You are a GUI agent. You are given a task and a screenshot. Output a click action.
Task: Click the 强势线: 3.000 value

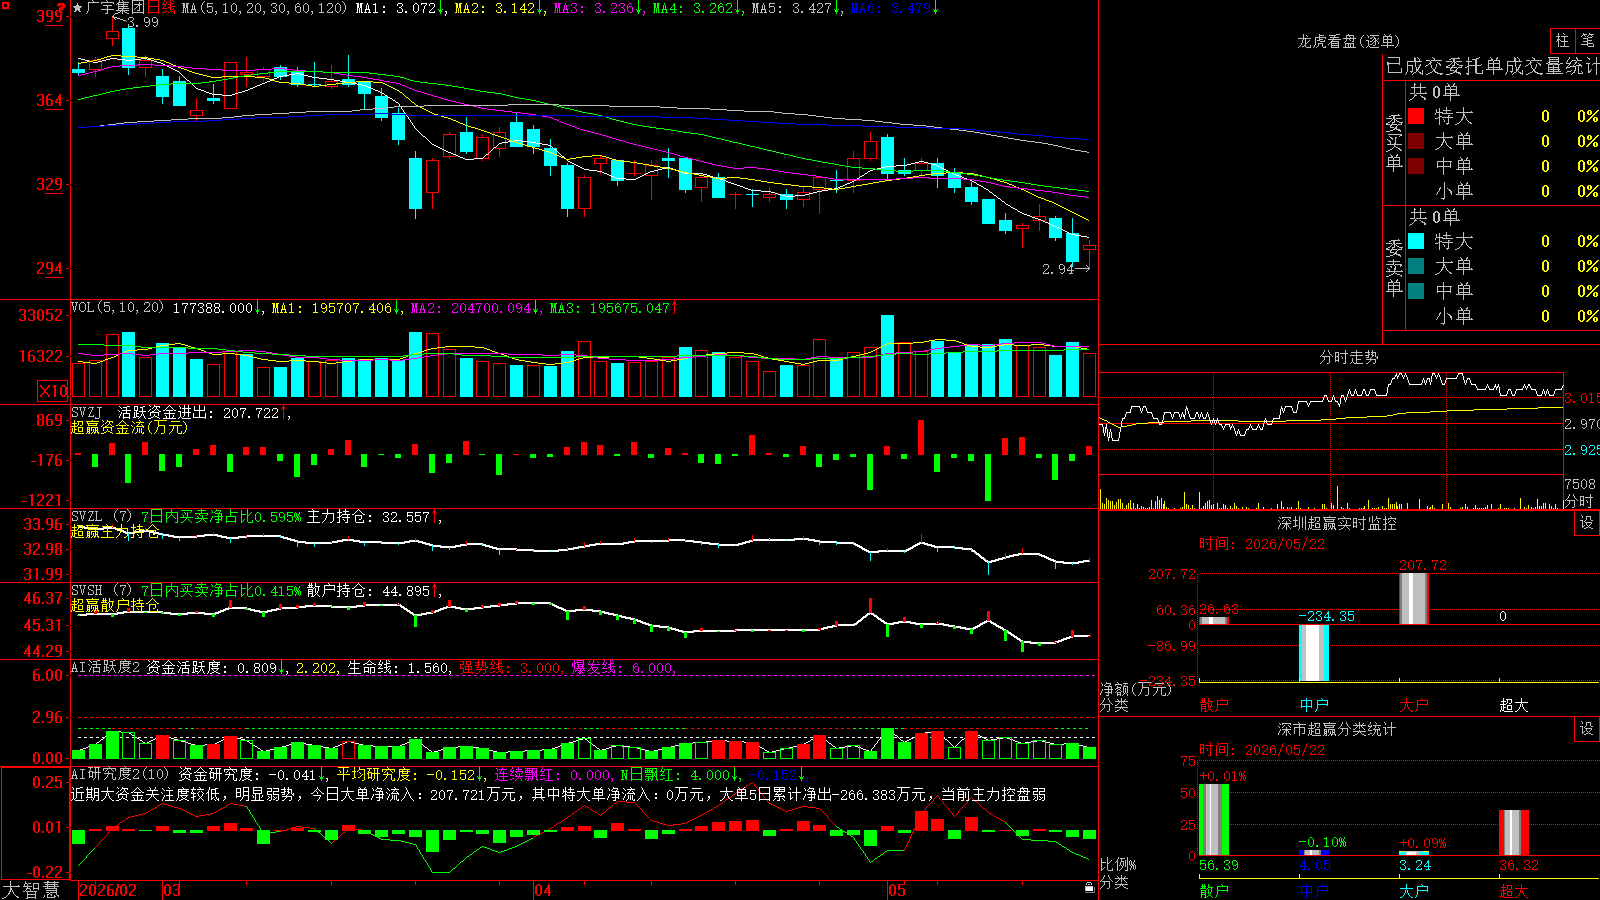(510, 668)
